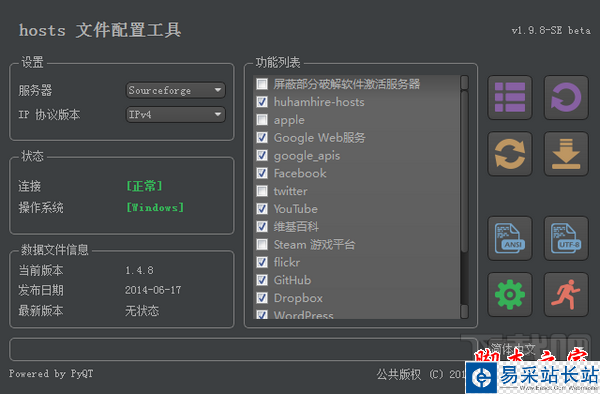Toggle the 屏蔽部分破解软件激活服务器 checkbox
This screenshot has width=600, height=394.
[262, 84]
